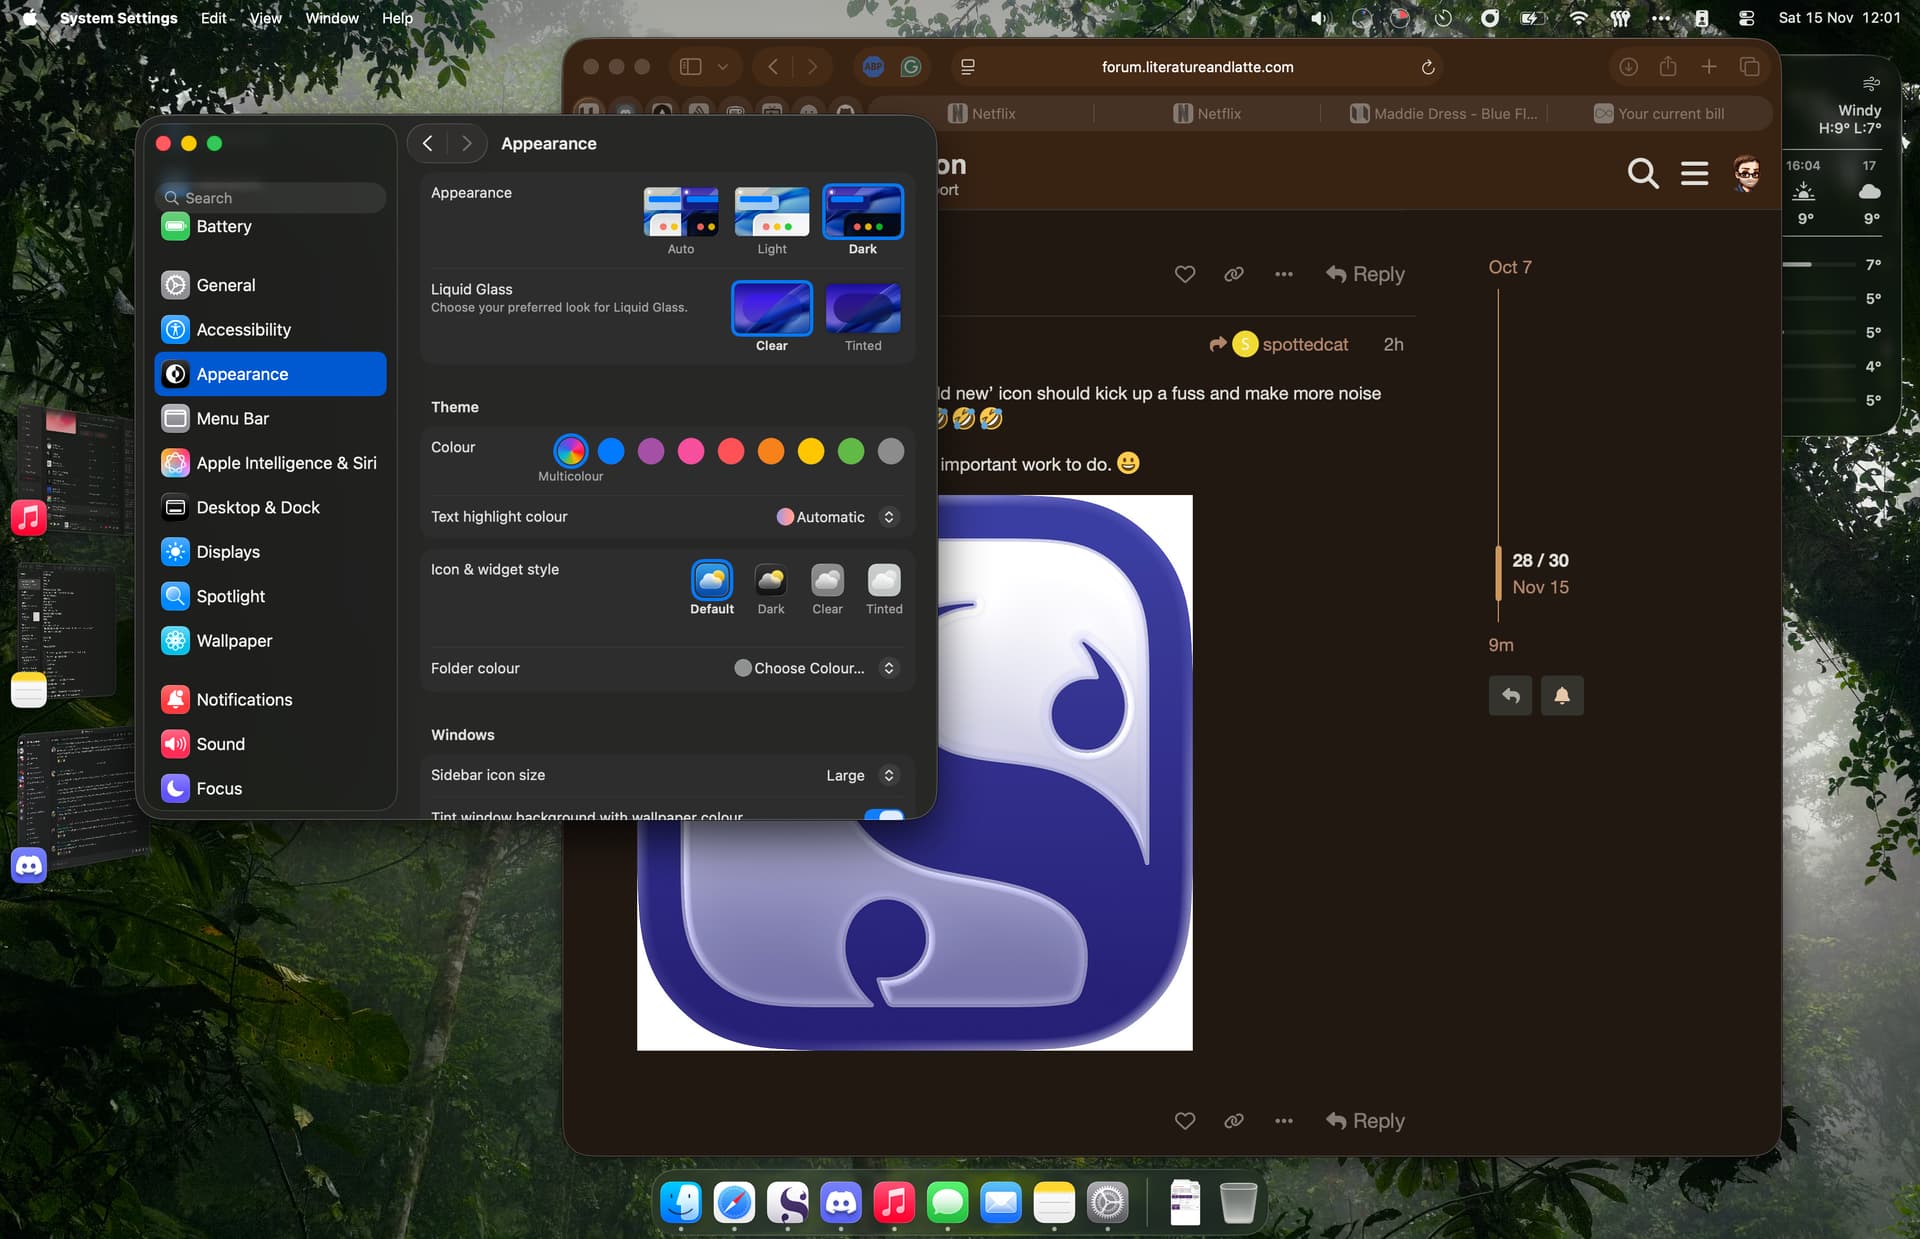The height and width of the screenshot is (1239, 1920).
Task: Open the forum hamburger menu
Action: pyautogui.click(x=1694, y=173)
